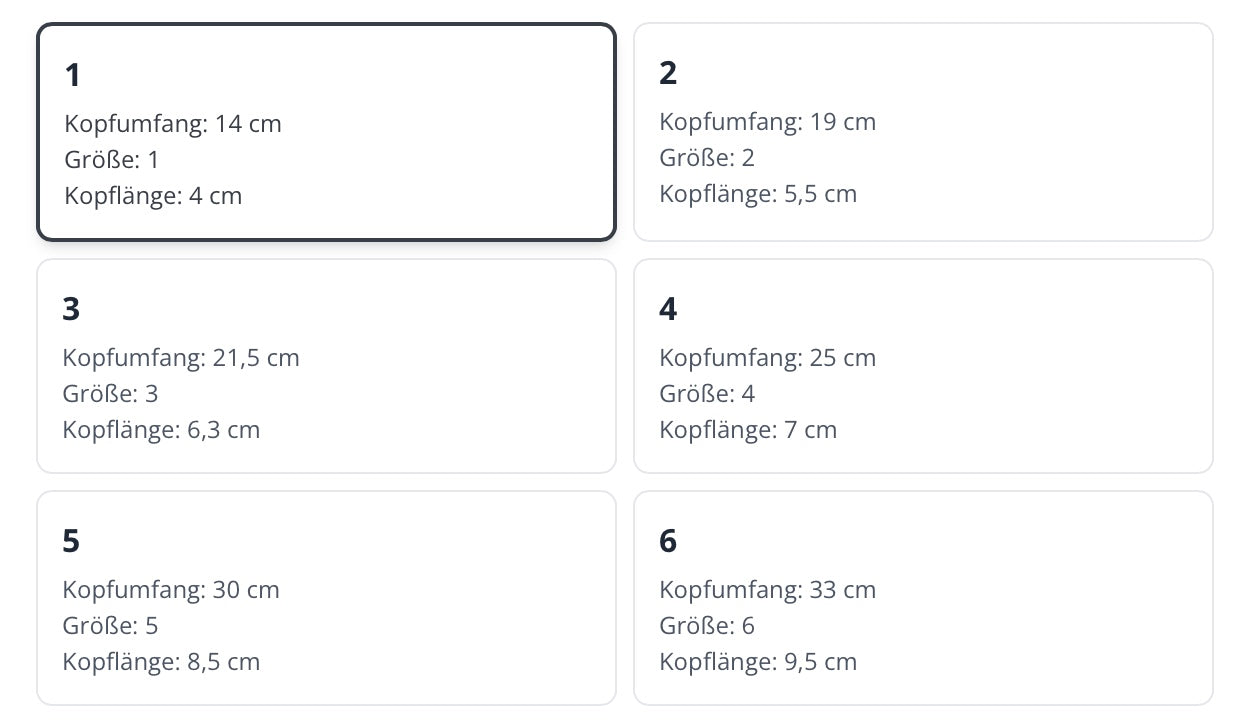Choose the card with Kopfumfang 21,5 cm
Screen dimensions: 1240x722
pos(326,366)
